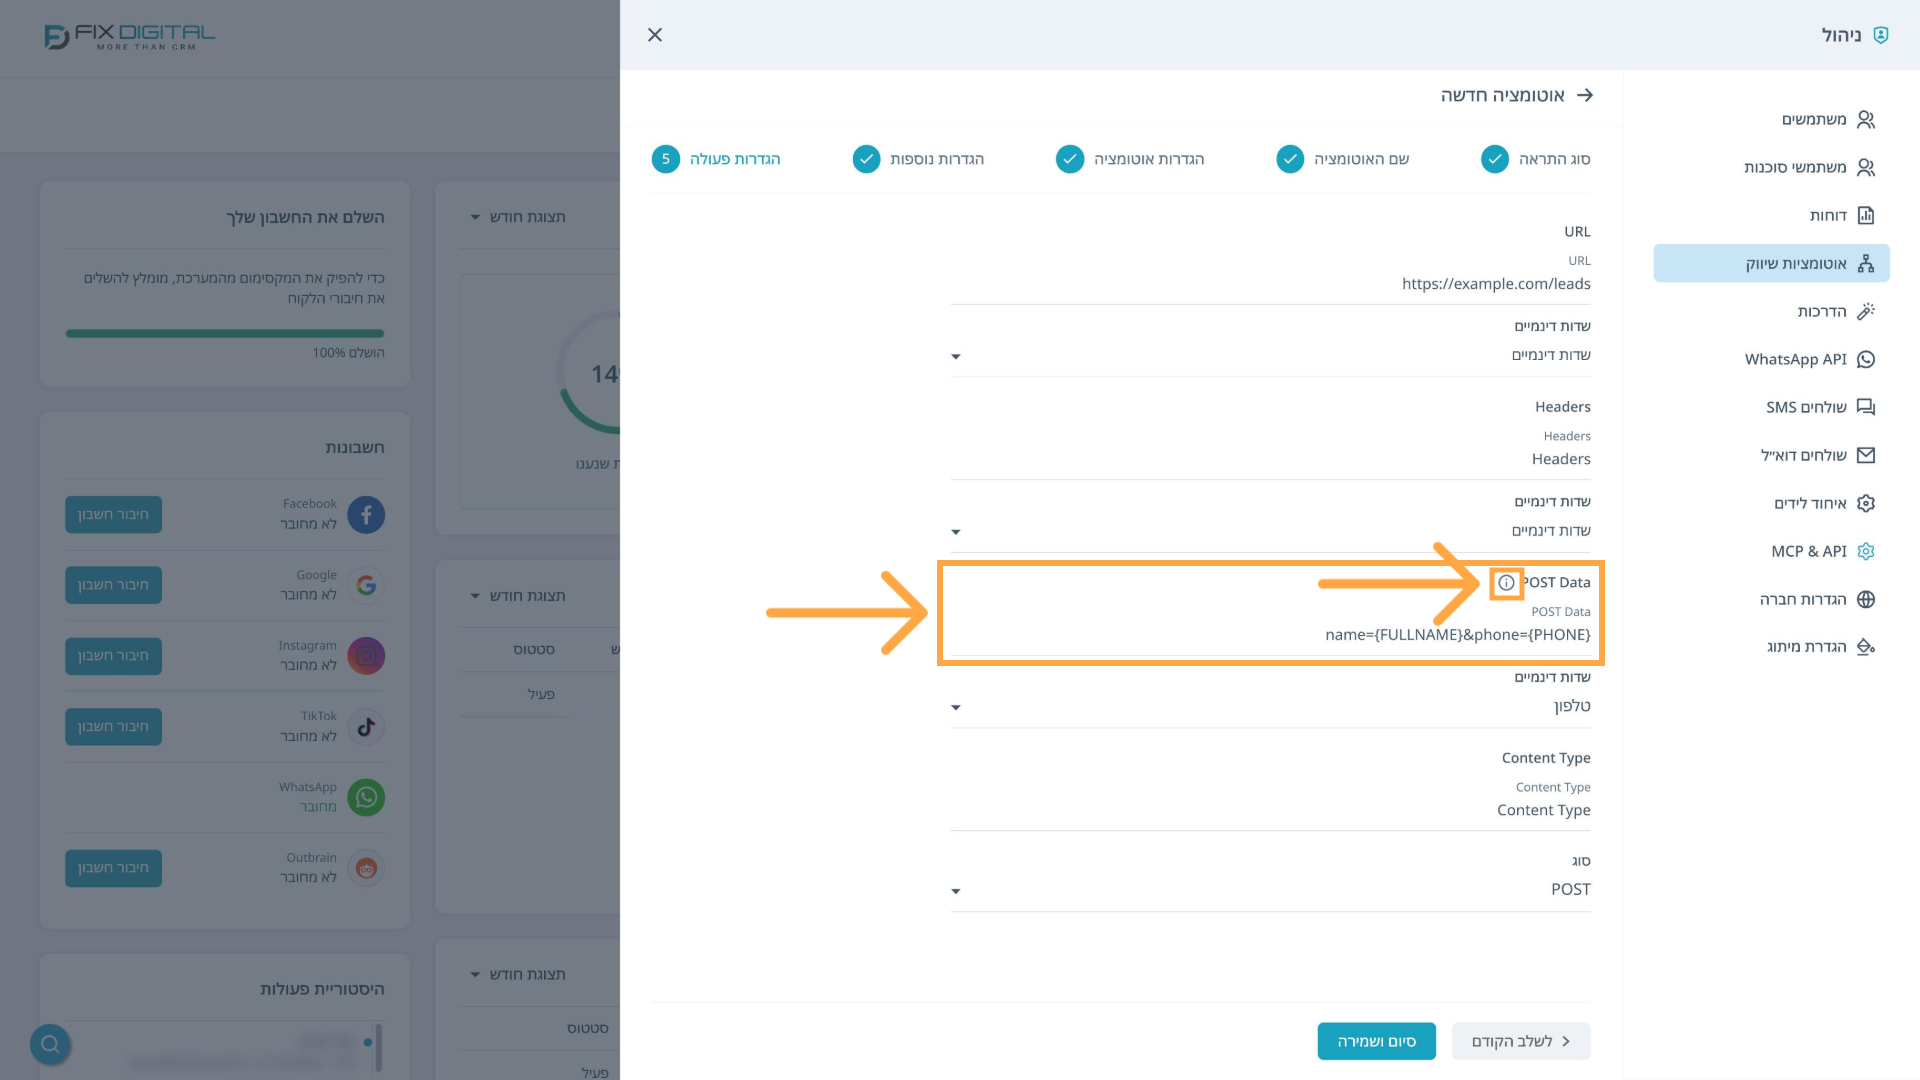Viewport: 1920px width, 1080px height.
Task: Open הגדרות חברה globe icon
Action: point(1865,600)
